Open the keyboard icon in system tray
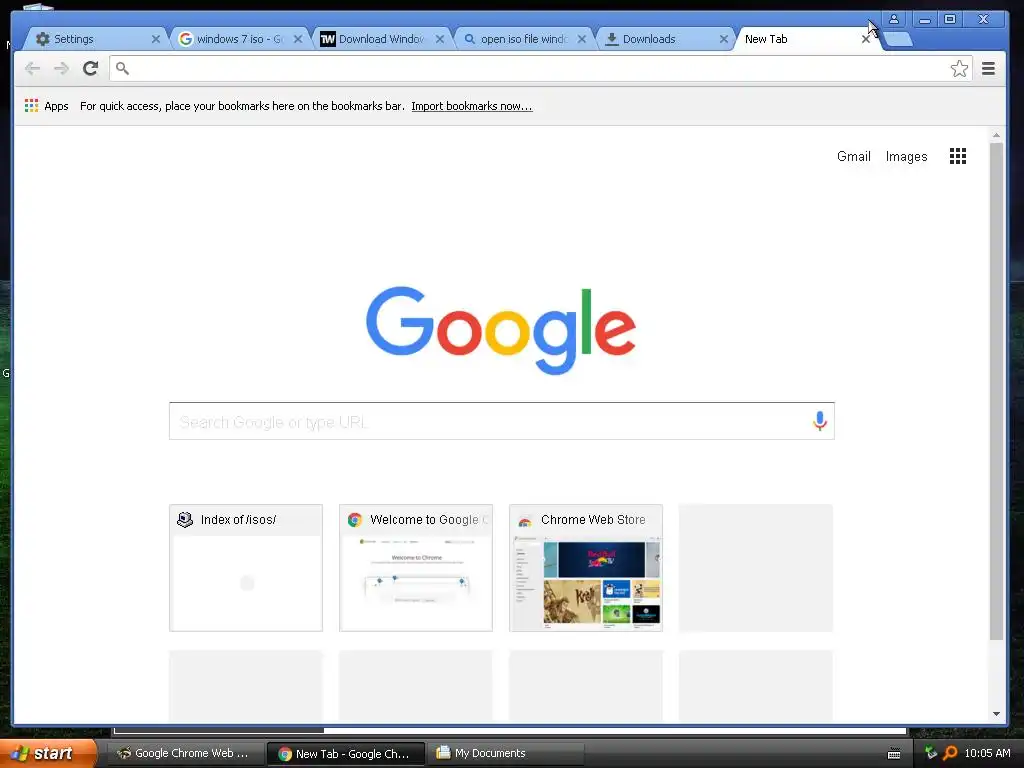1024x768 pixels. point(894,754)
